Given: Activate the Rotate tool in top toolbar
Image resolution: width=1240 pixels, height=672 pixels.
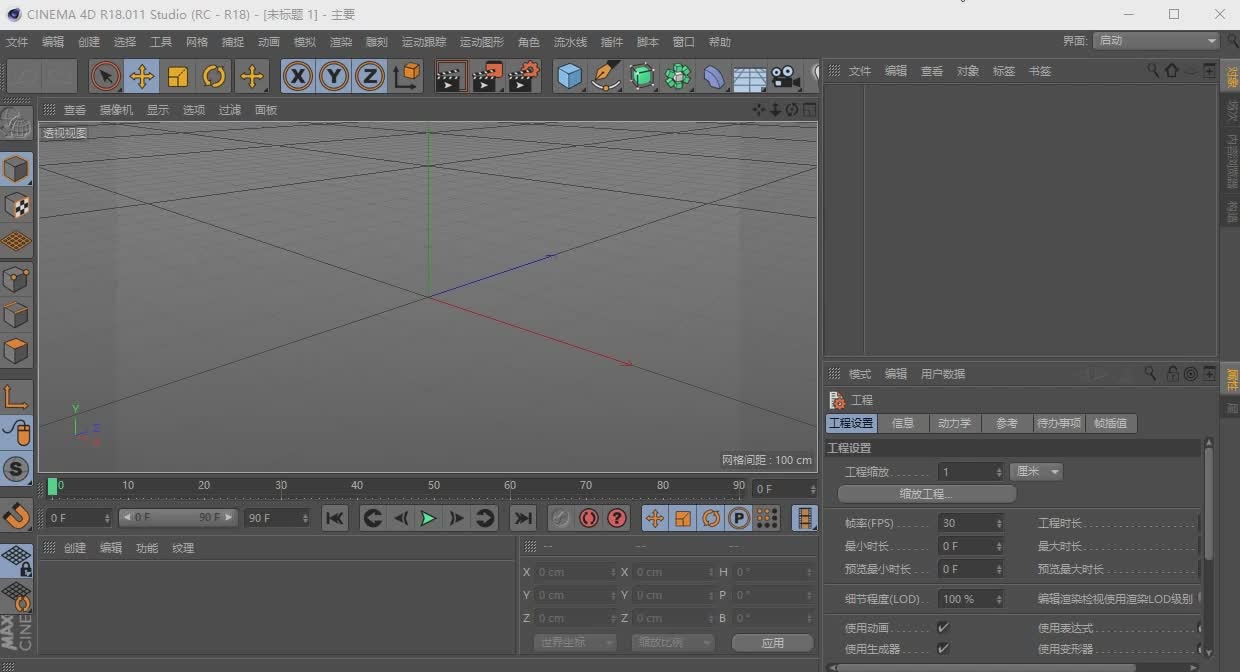Looking at the screenshot, I should pyautogui.click(x=214, y=76).
